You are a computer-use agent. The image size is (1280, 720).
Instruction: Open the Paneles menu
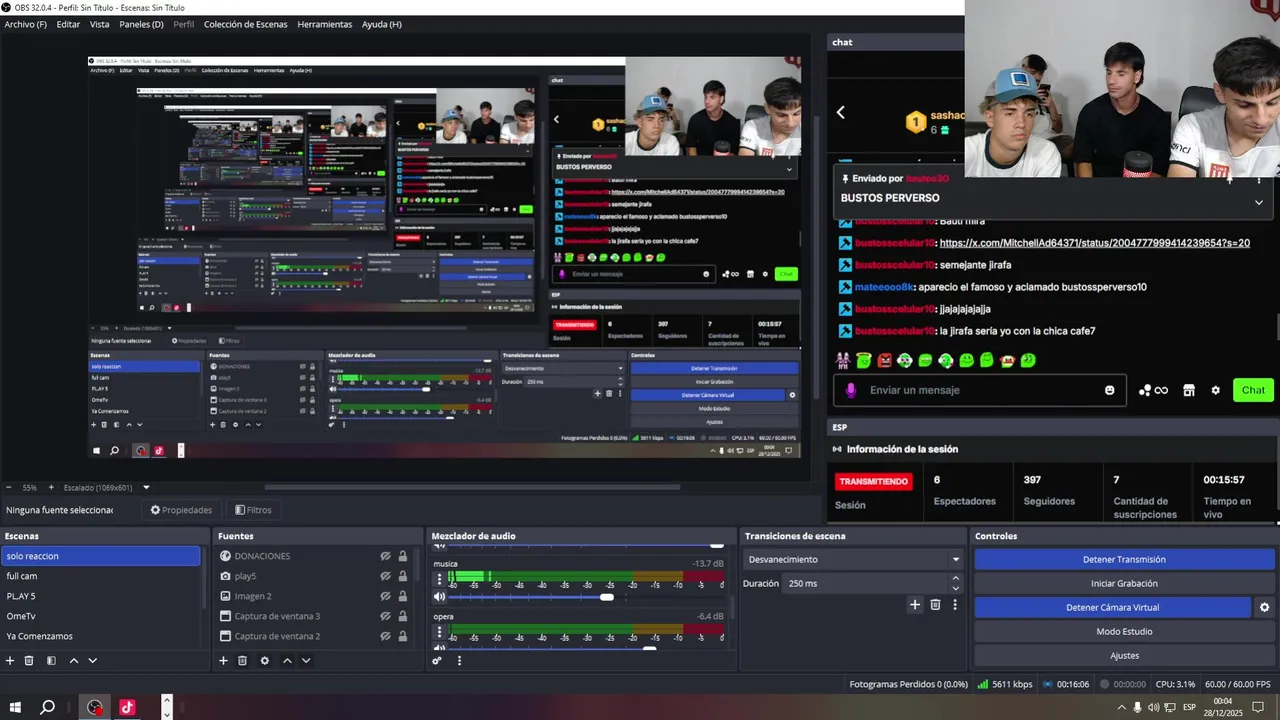coord(141,24)
